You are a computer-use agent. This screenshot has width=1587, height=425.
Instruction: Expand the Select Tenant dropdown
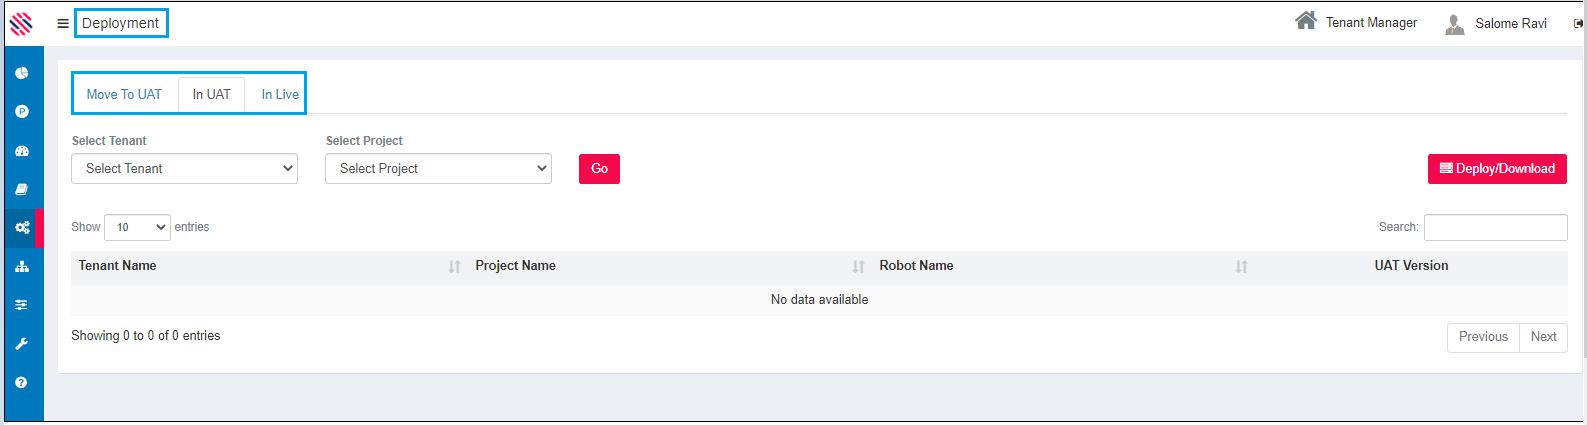[x=184, y=169]
